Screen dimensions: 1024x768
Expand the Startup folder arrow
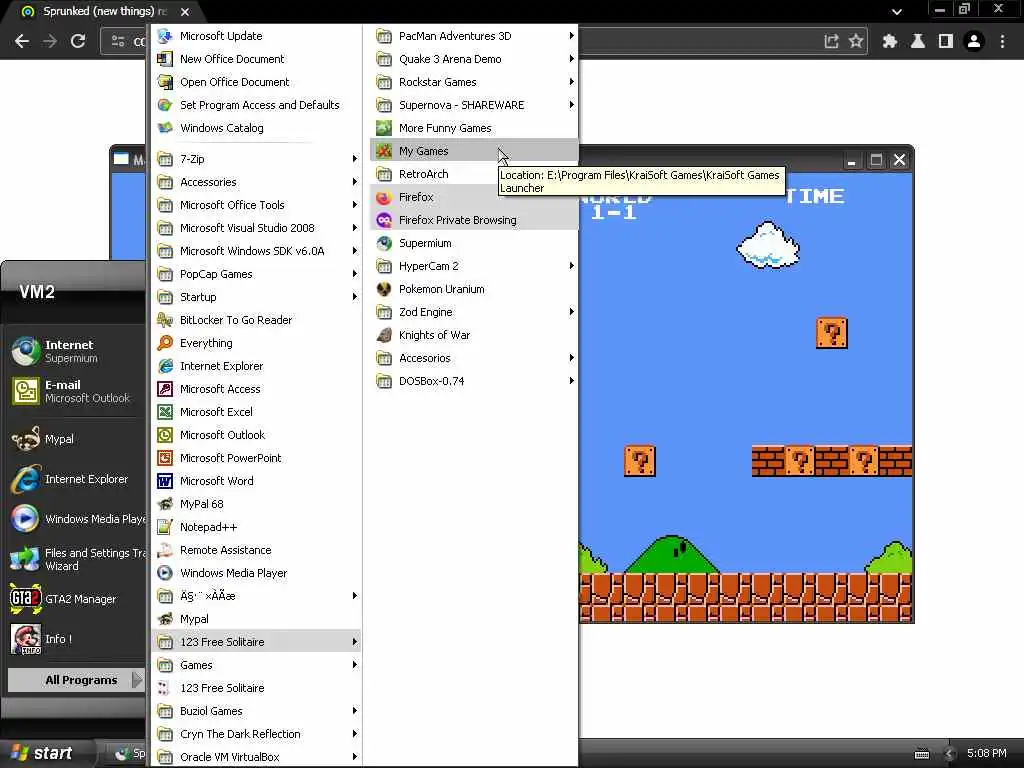[x=355, y=297]
